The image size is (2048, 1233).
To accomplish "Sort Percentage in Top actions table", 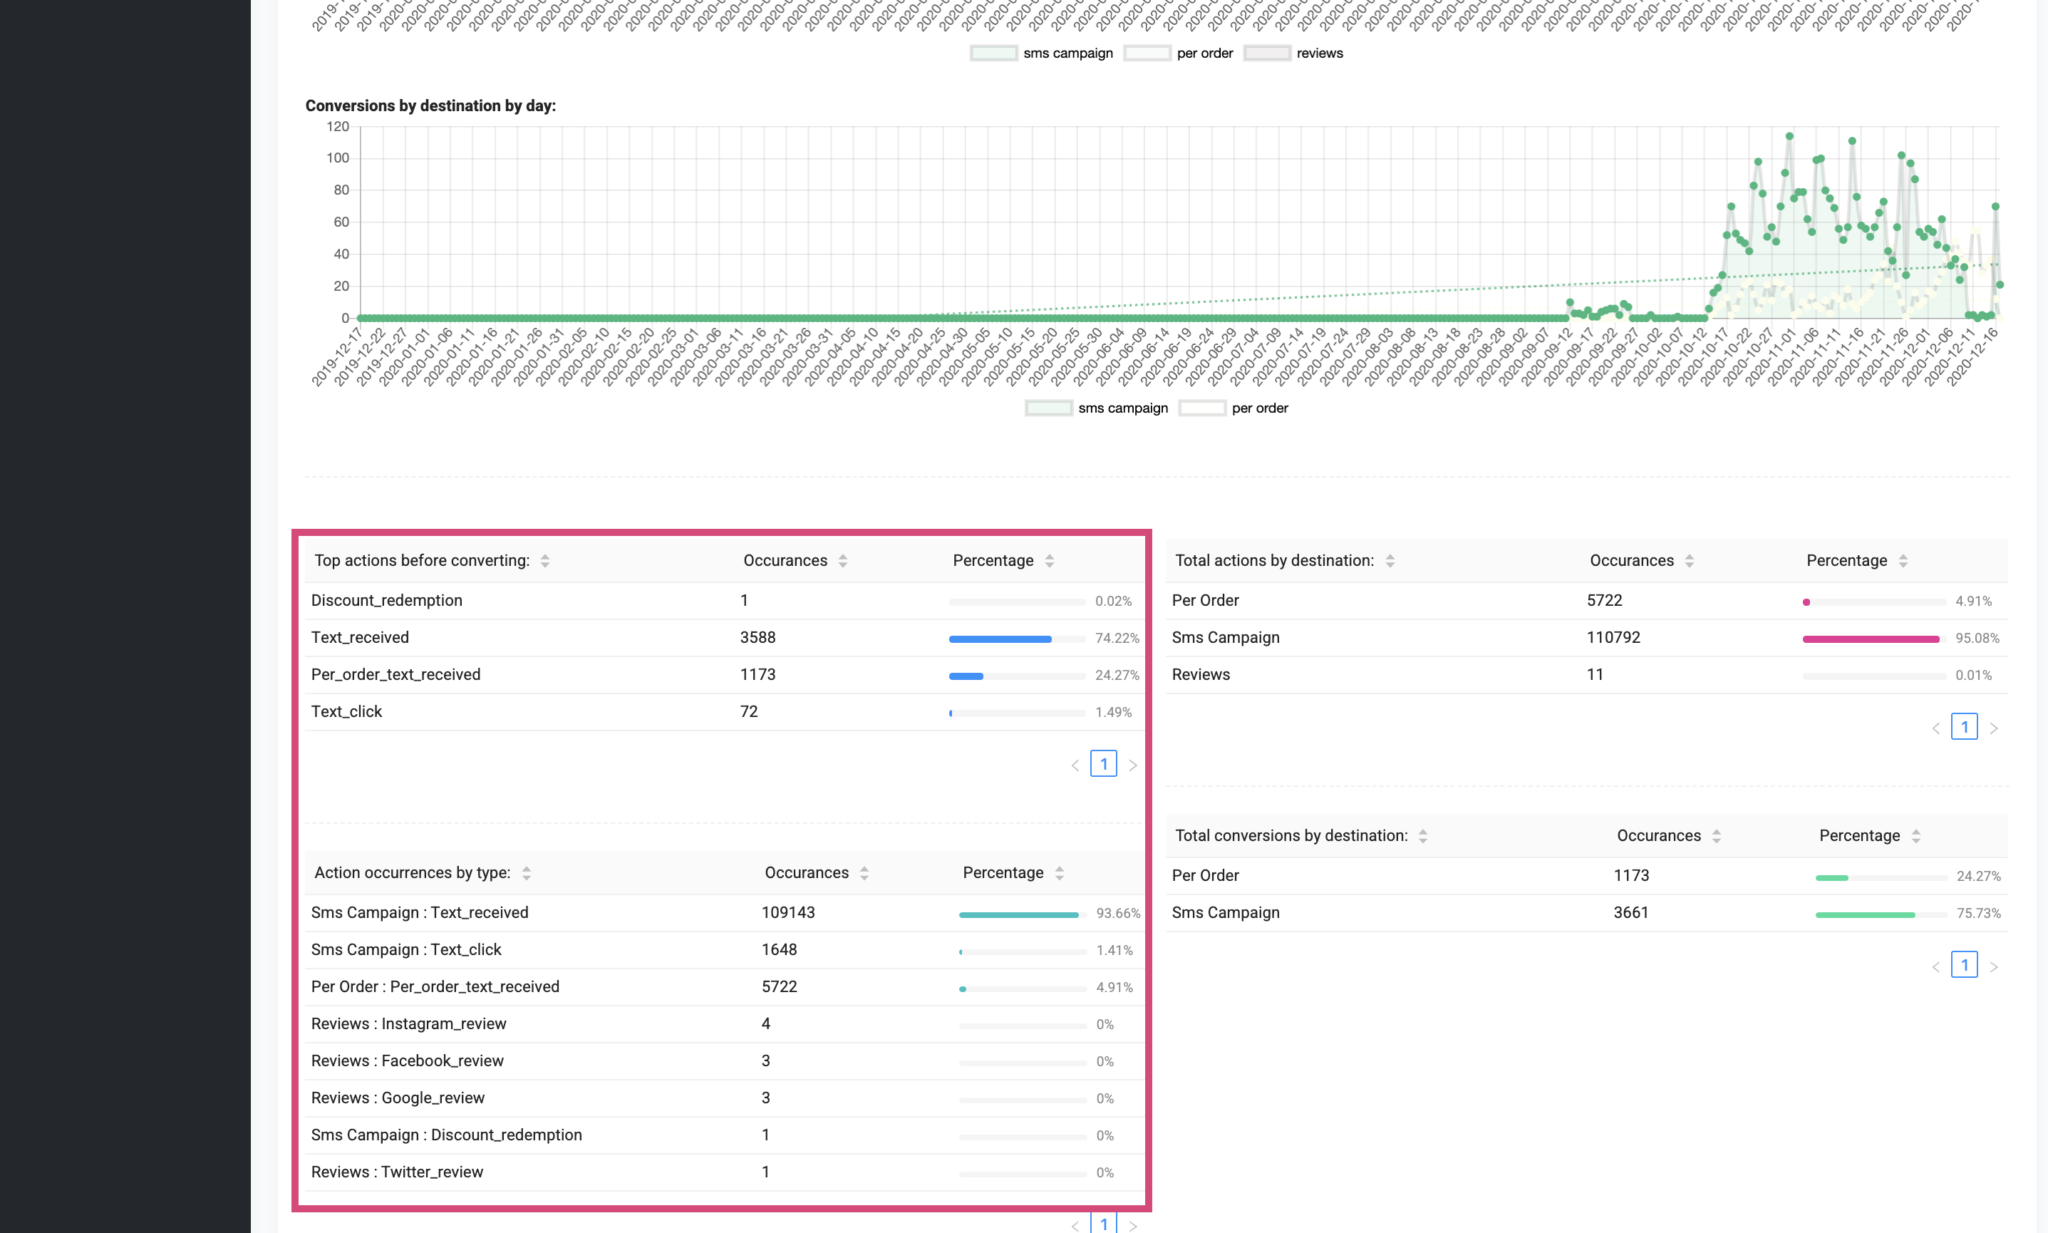I will [x=1049, y=561].
